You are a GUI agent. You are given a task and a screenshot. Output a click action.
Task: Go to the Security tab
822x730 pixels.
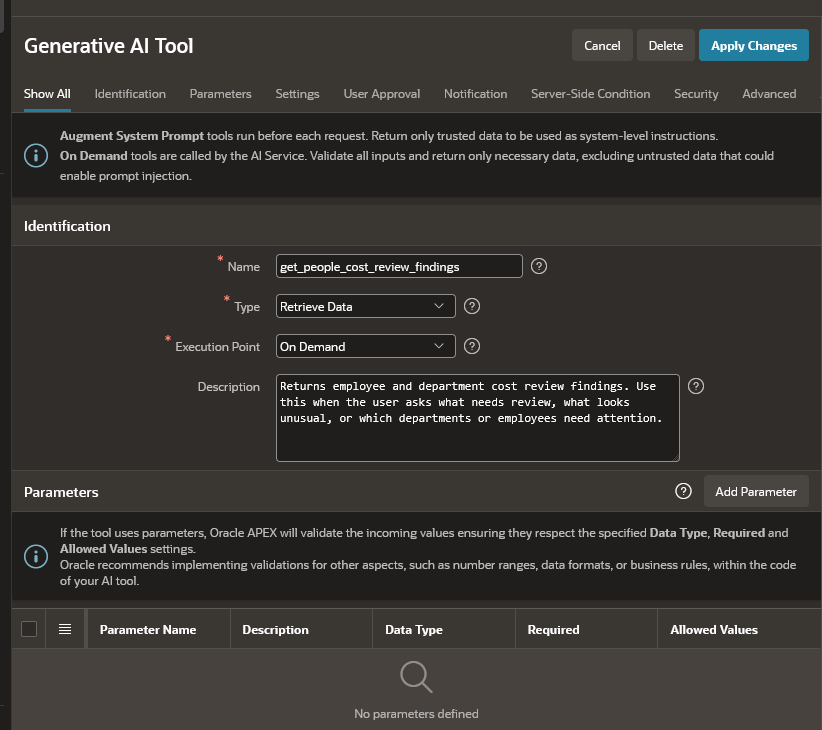point(696,94)
